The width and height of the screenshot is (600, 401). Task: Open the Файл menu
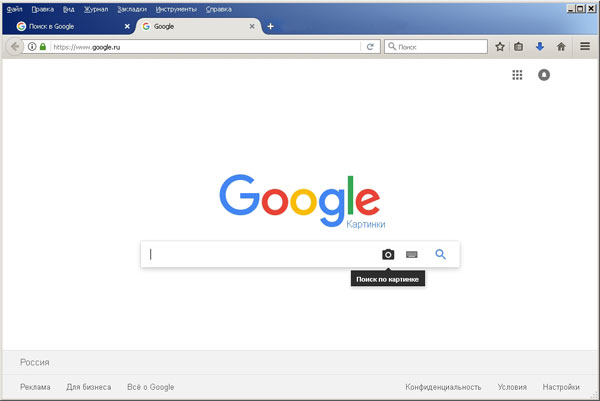(x=15, y=9)
